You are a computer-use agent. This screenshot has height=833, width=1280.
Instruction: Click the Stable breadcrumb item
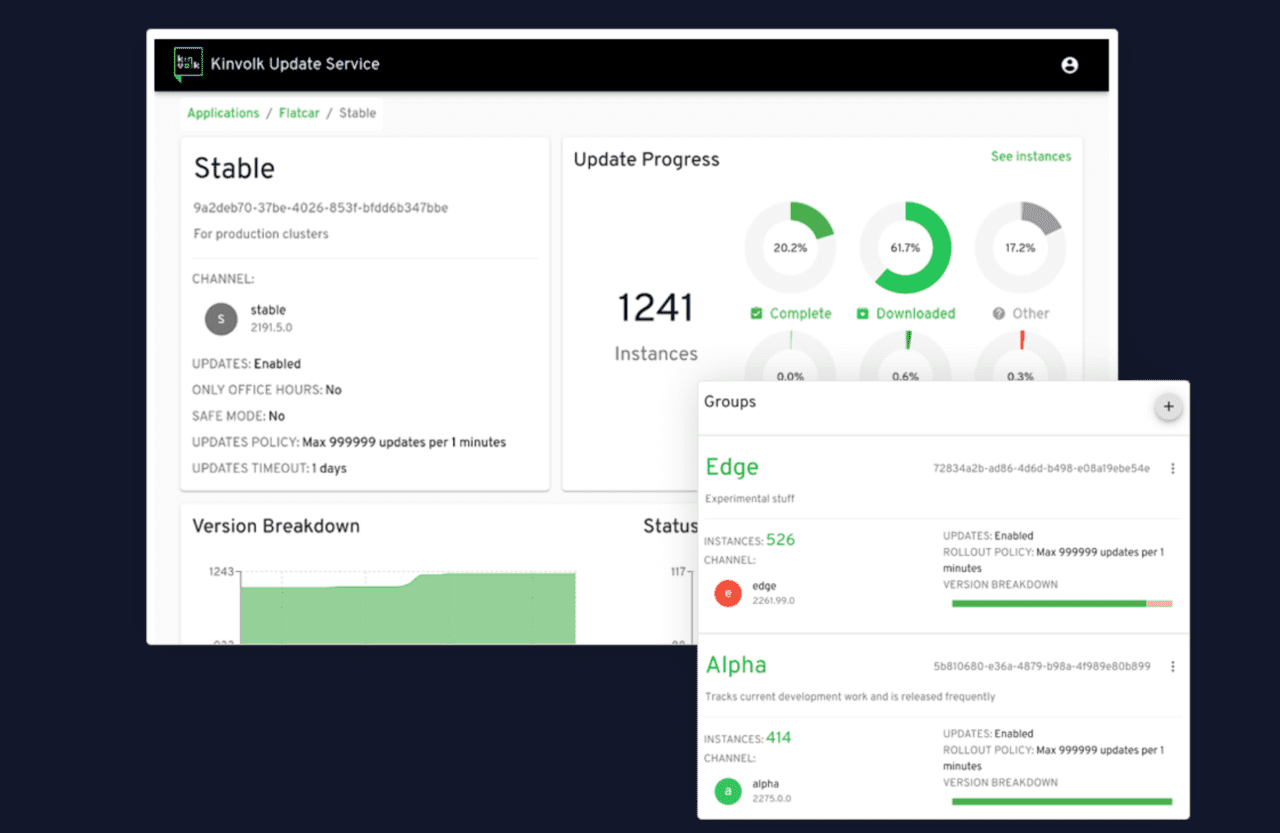point(357,113)
